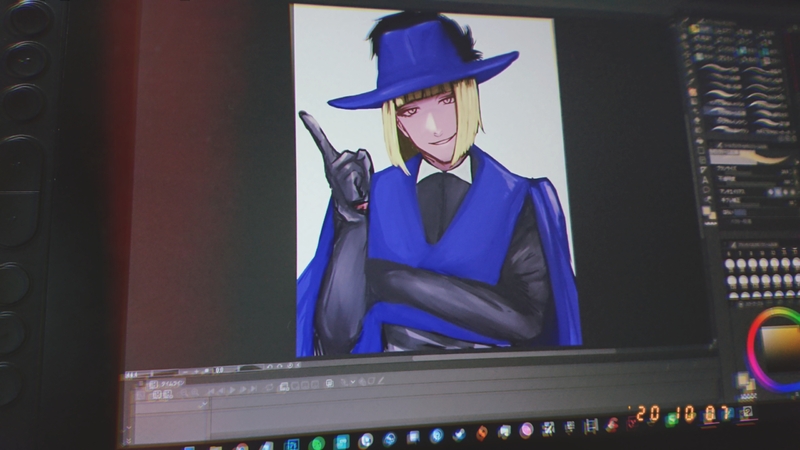Click the foreground color chip under the color wheel
This screenshot has height=450, width=800.
[x=743, y=379]
